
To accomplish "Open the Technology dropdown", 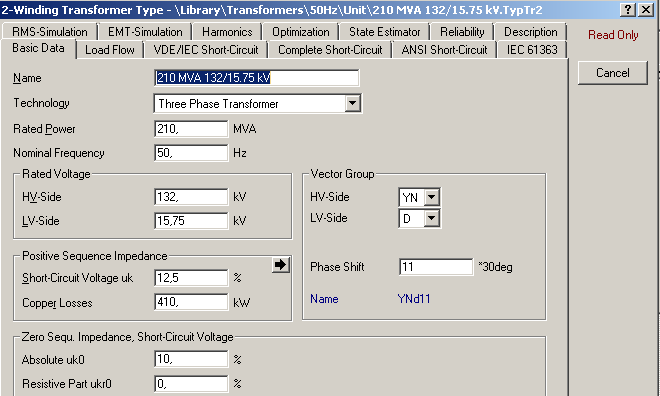I will [x=353, y=103].
